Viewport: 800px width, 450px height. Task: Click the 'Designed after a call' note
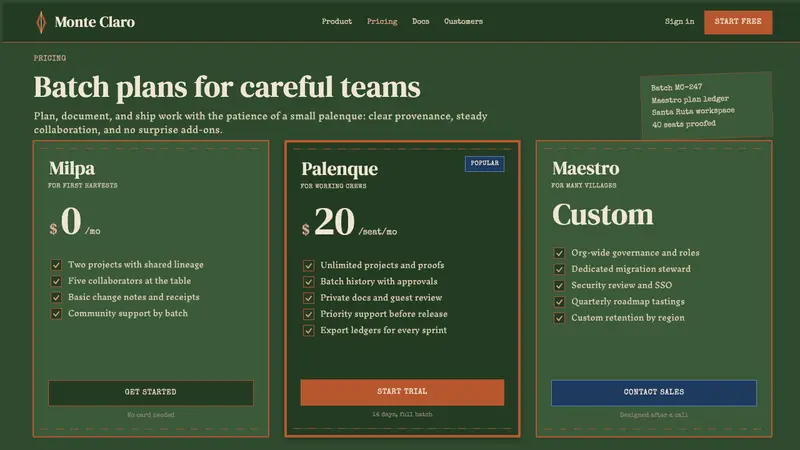coord(654,415)
